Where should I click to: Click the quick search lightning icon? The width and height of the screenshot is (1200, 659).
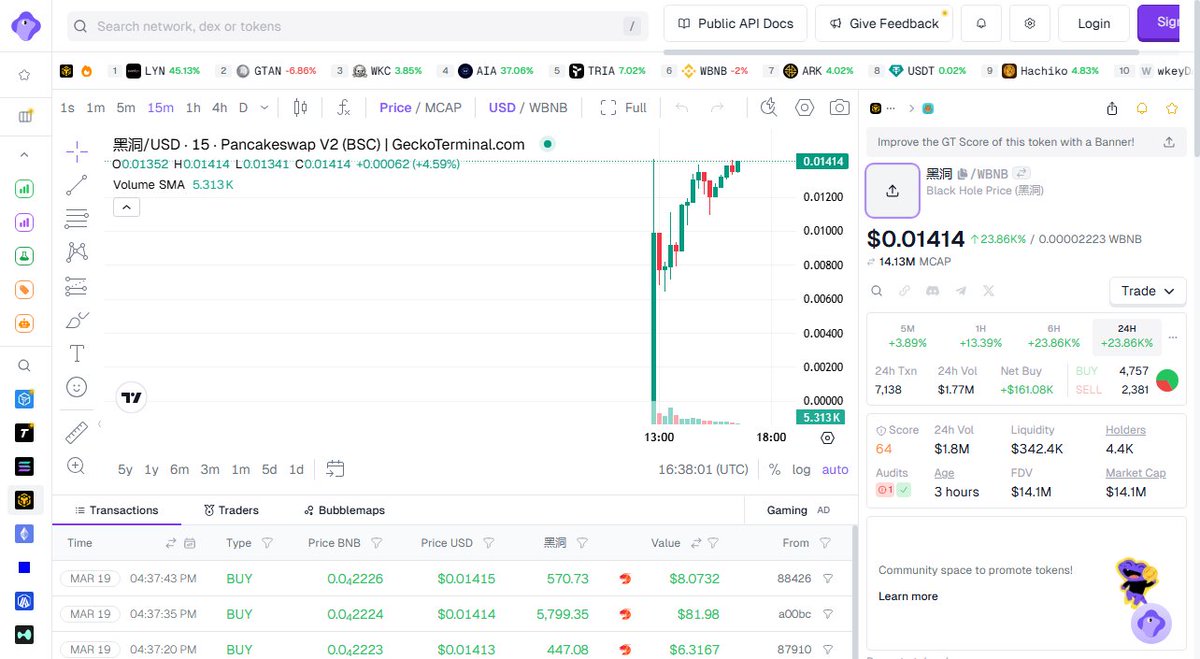click(769, 107)
